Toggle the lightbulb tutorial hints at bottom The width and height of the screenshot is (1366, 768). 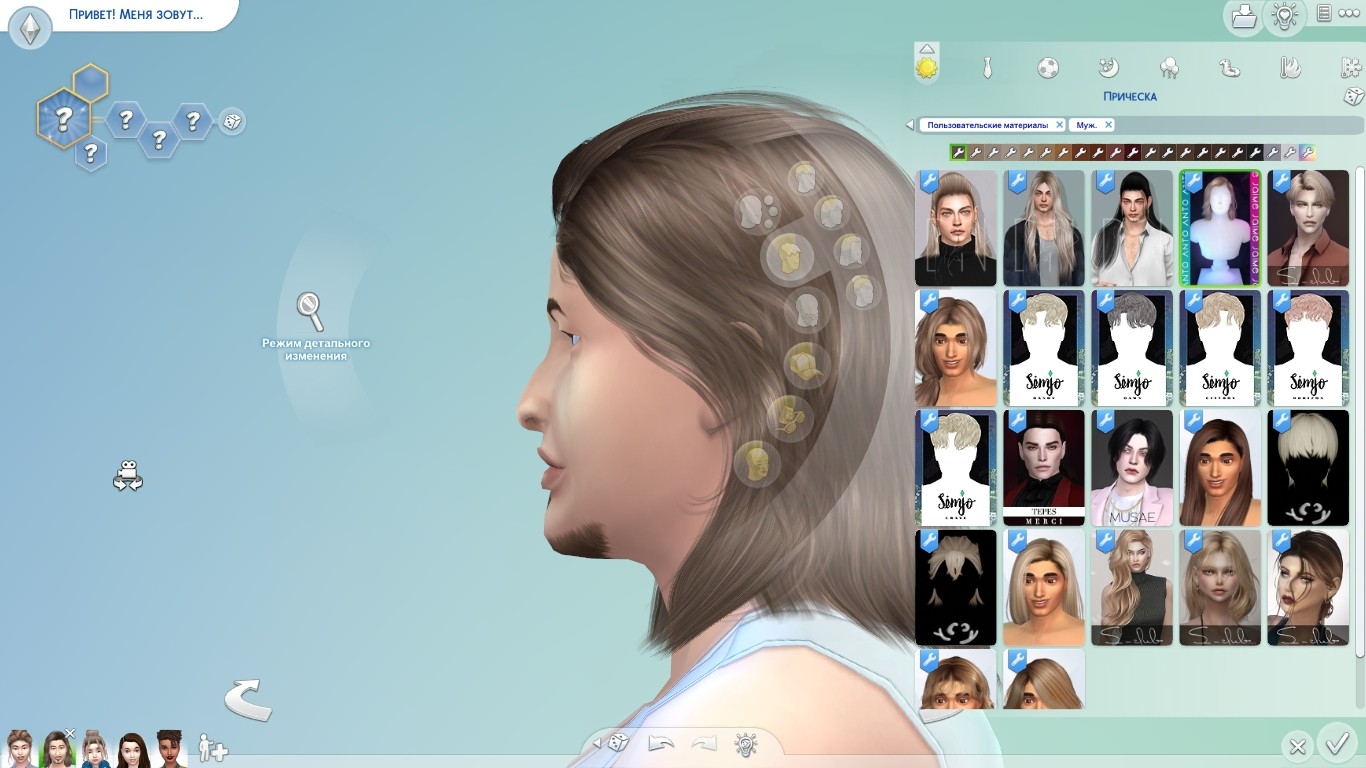click(745, 744)
